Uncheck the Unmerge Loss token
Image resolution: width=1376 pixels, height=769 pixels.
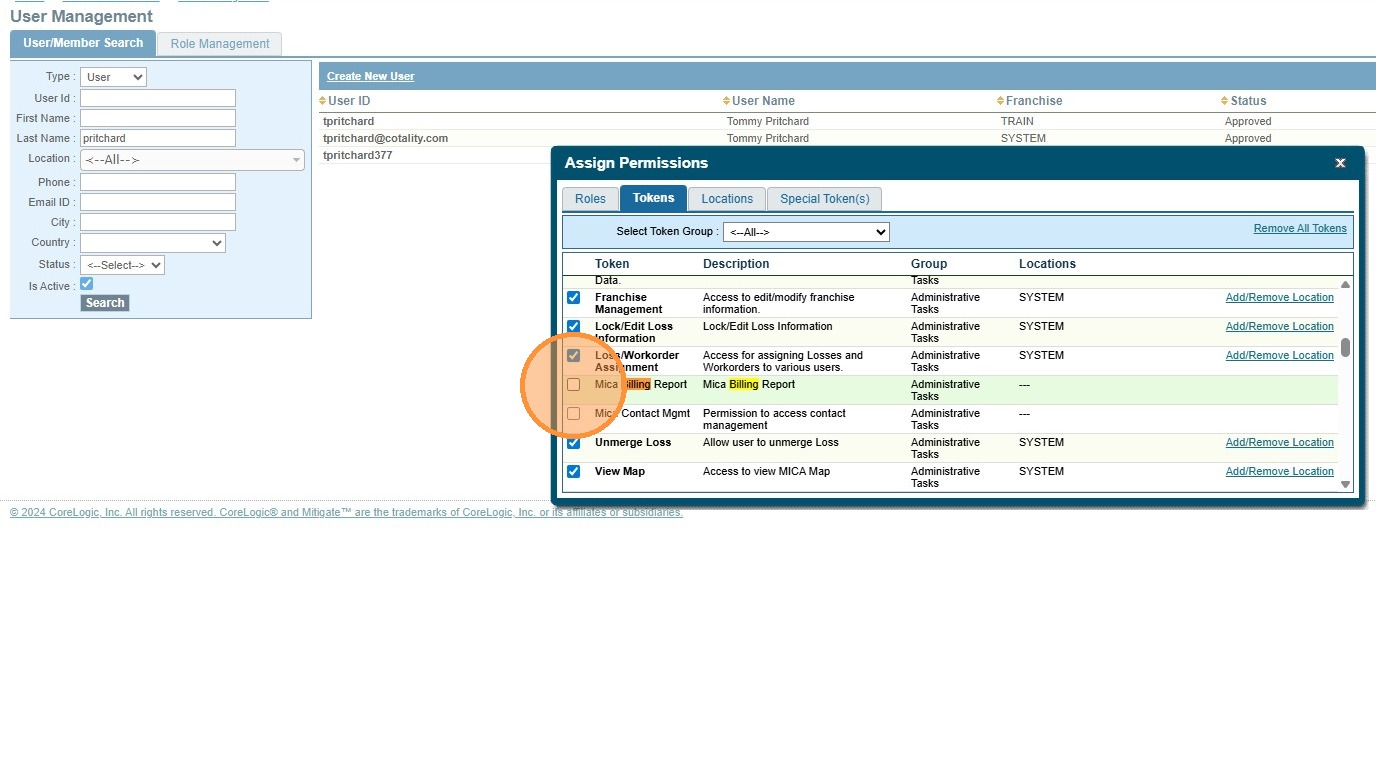tap(574, 443)
